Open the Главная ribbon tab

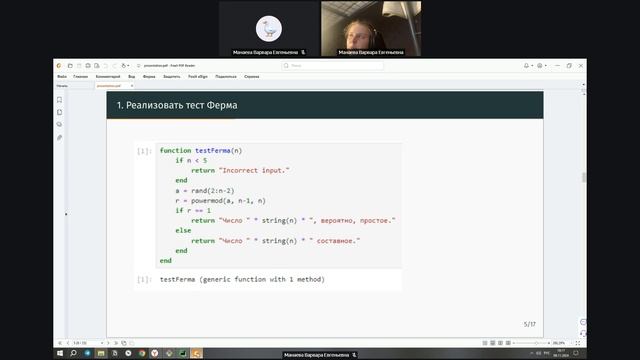click(80, 77)
